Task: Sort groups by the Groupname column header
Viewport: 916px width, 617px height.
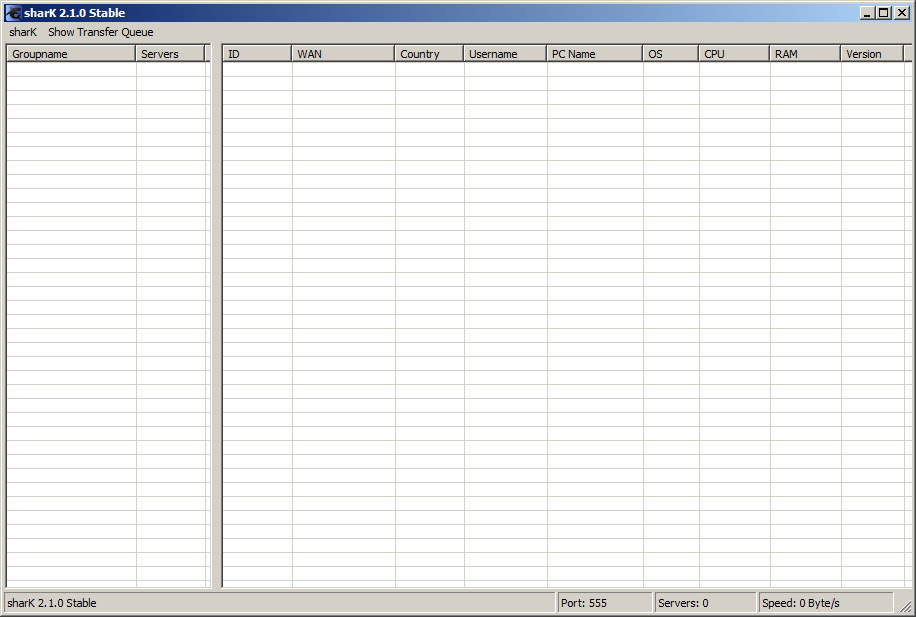Action: pos(70,54)
